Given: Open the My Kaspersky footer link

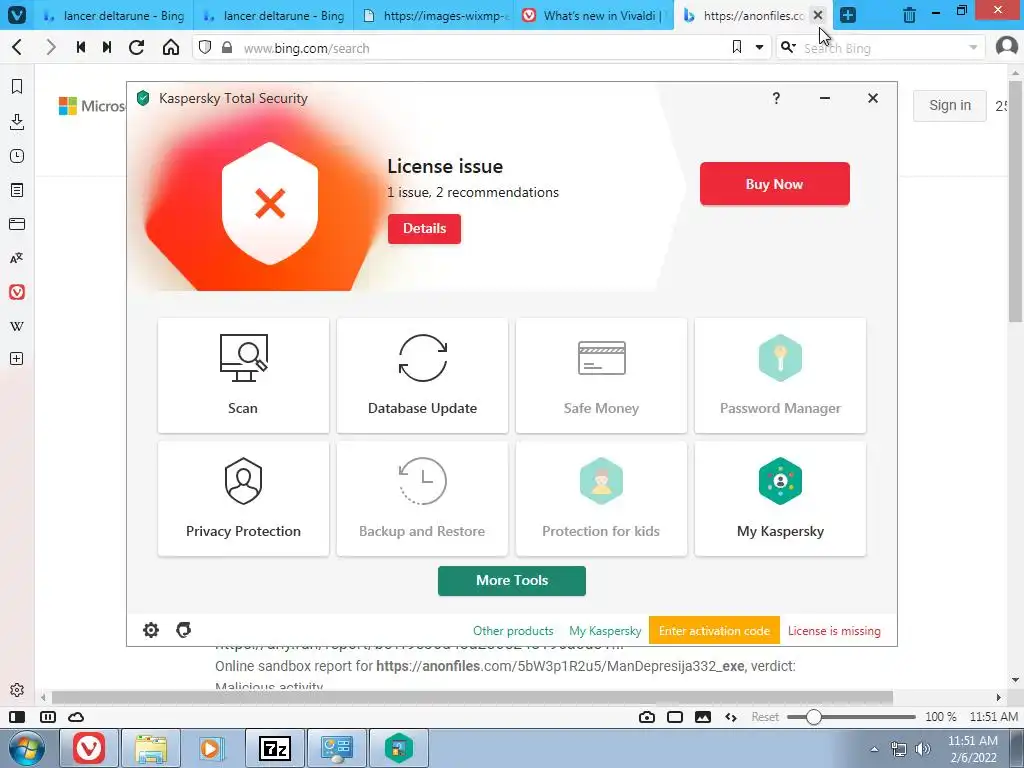Looking at the screenshot, I should (x=605, y=631).
